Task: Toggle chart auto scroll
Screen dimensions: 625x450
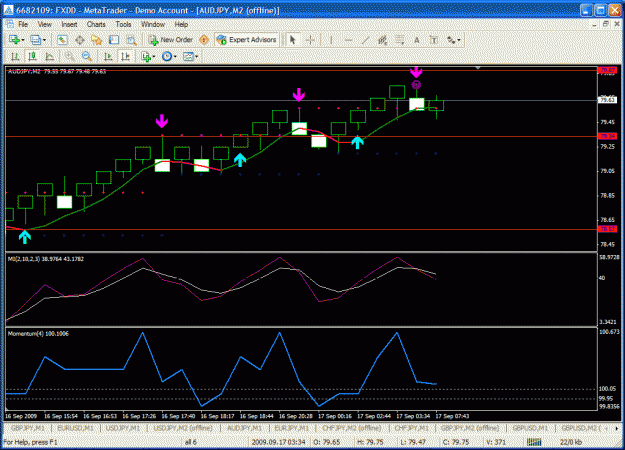Action: pyautogui.click(x=108, y=57)
